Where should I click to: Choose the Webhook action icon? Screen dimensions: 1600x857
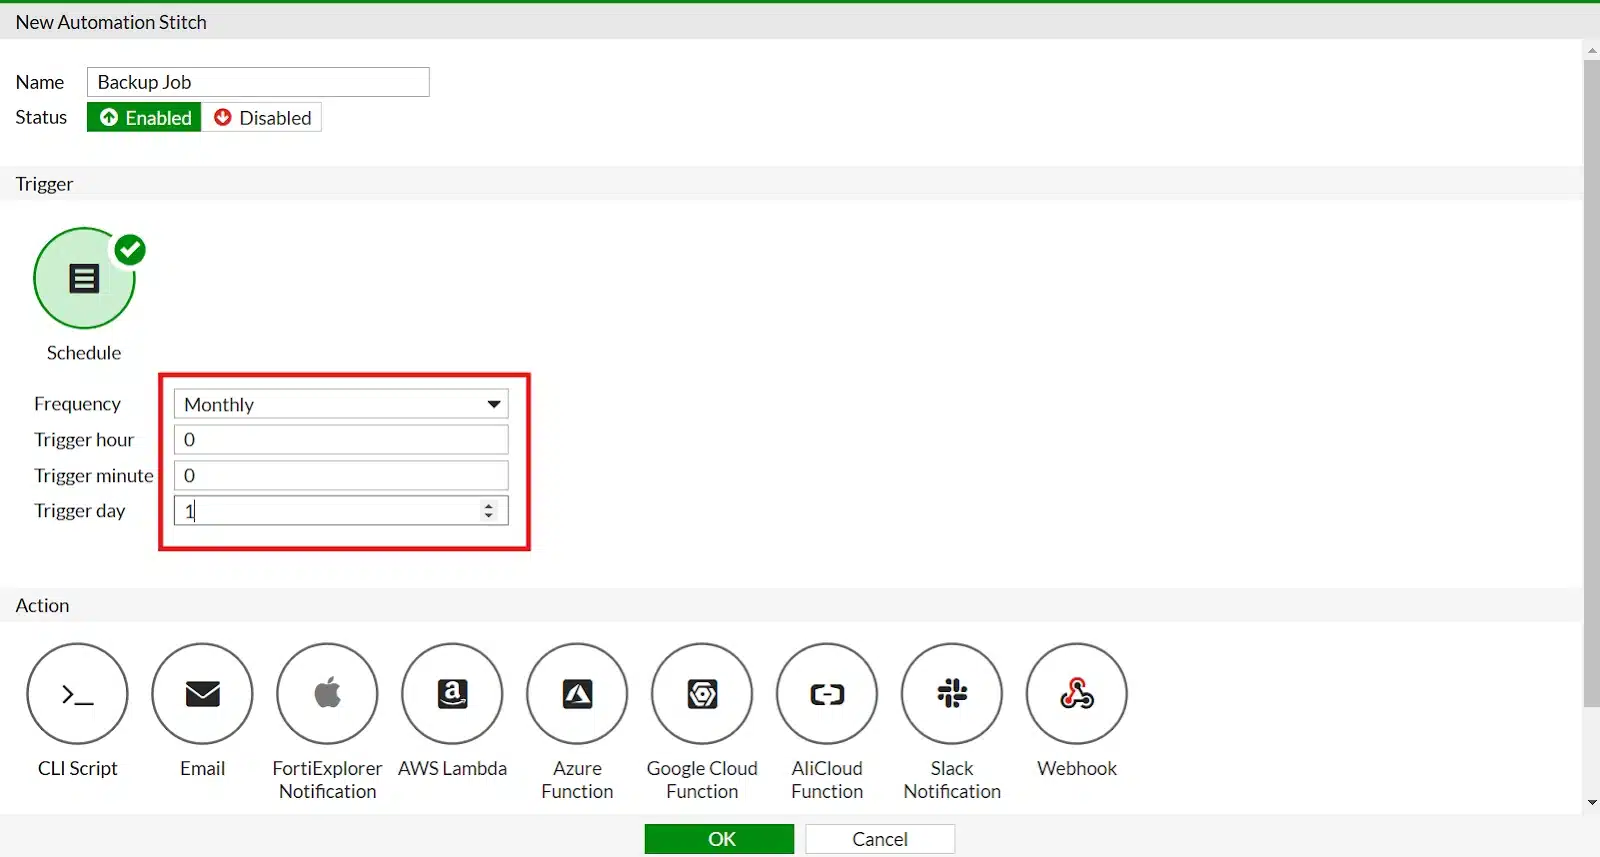1076,693
